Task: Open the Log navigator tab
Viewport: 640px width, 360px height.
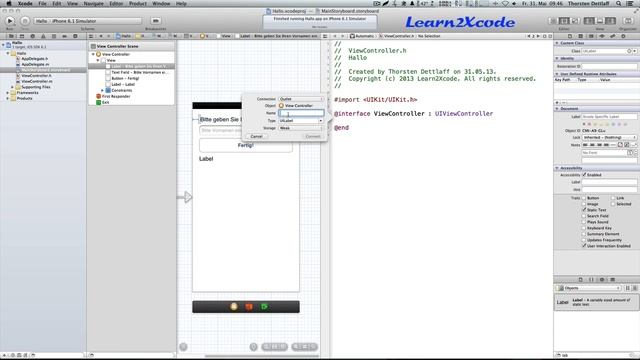Action: (75, 36)
